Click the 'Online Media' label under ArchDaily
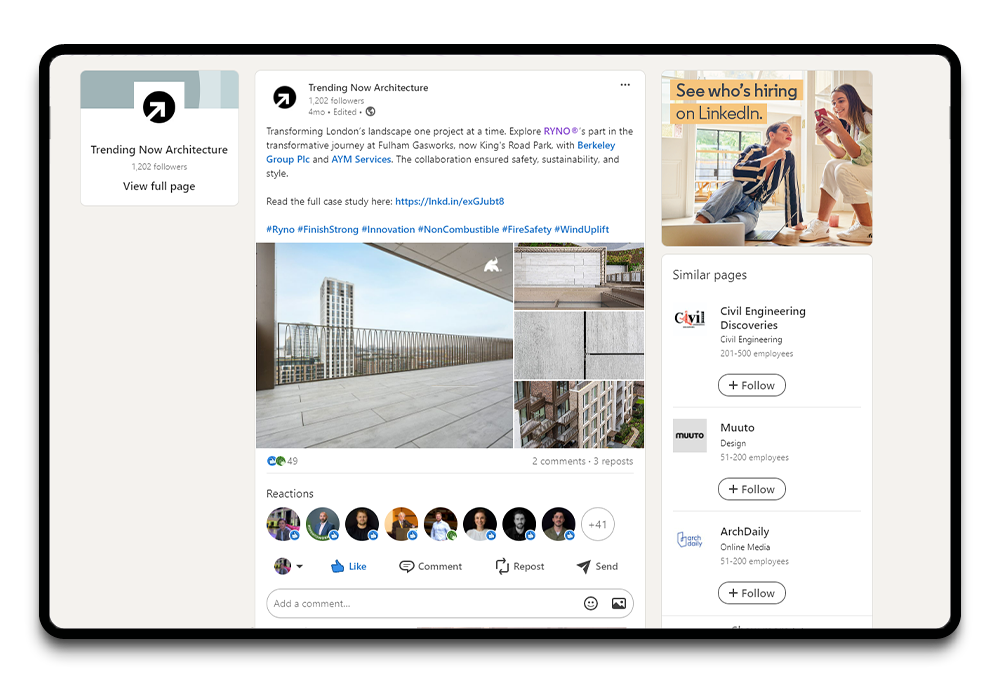This screenshot has height=700, width=1000. [745, 547]
